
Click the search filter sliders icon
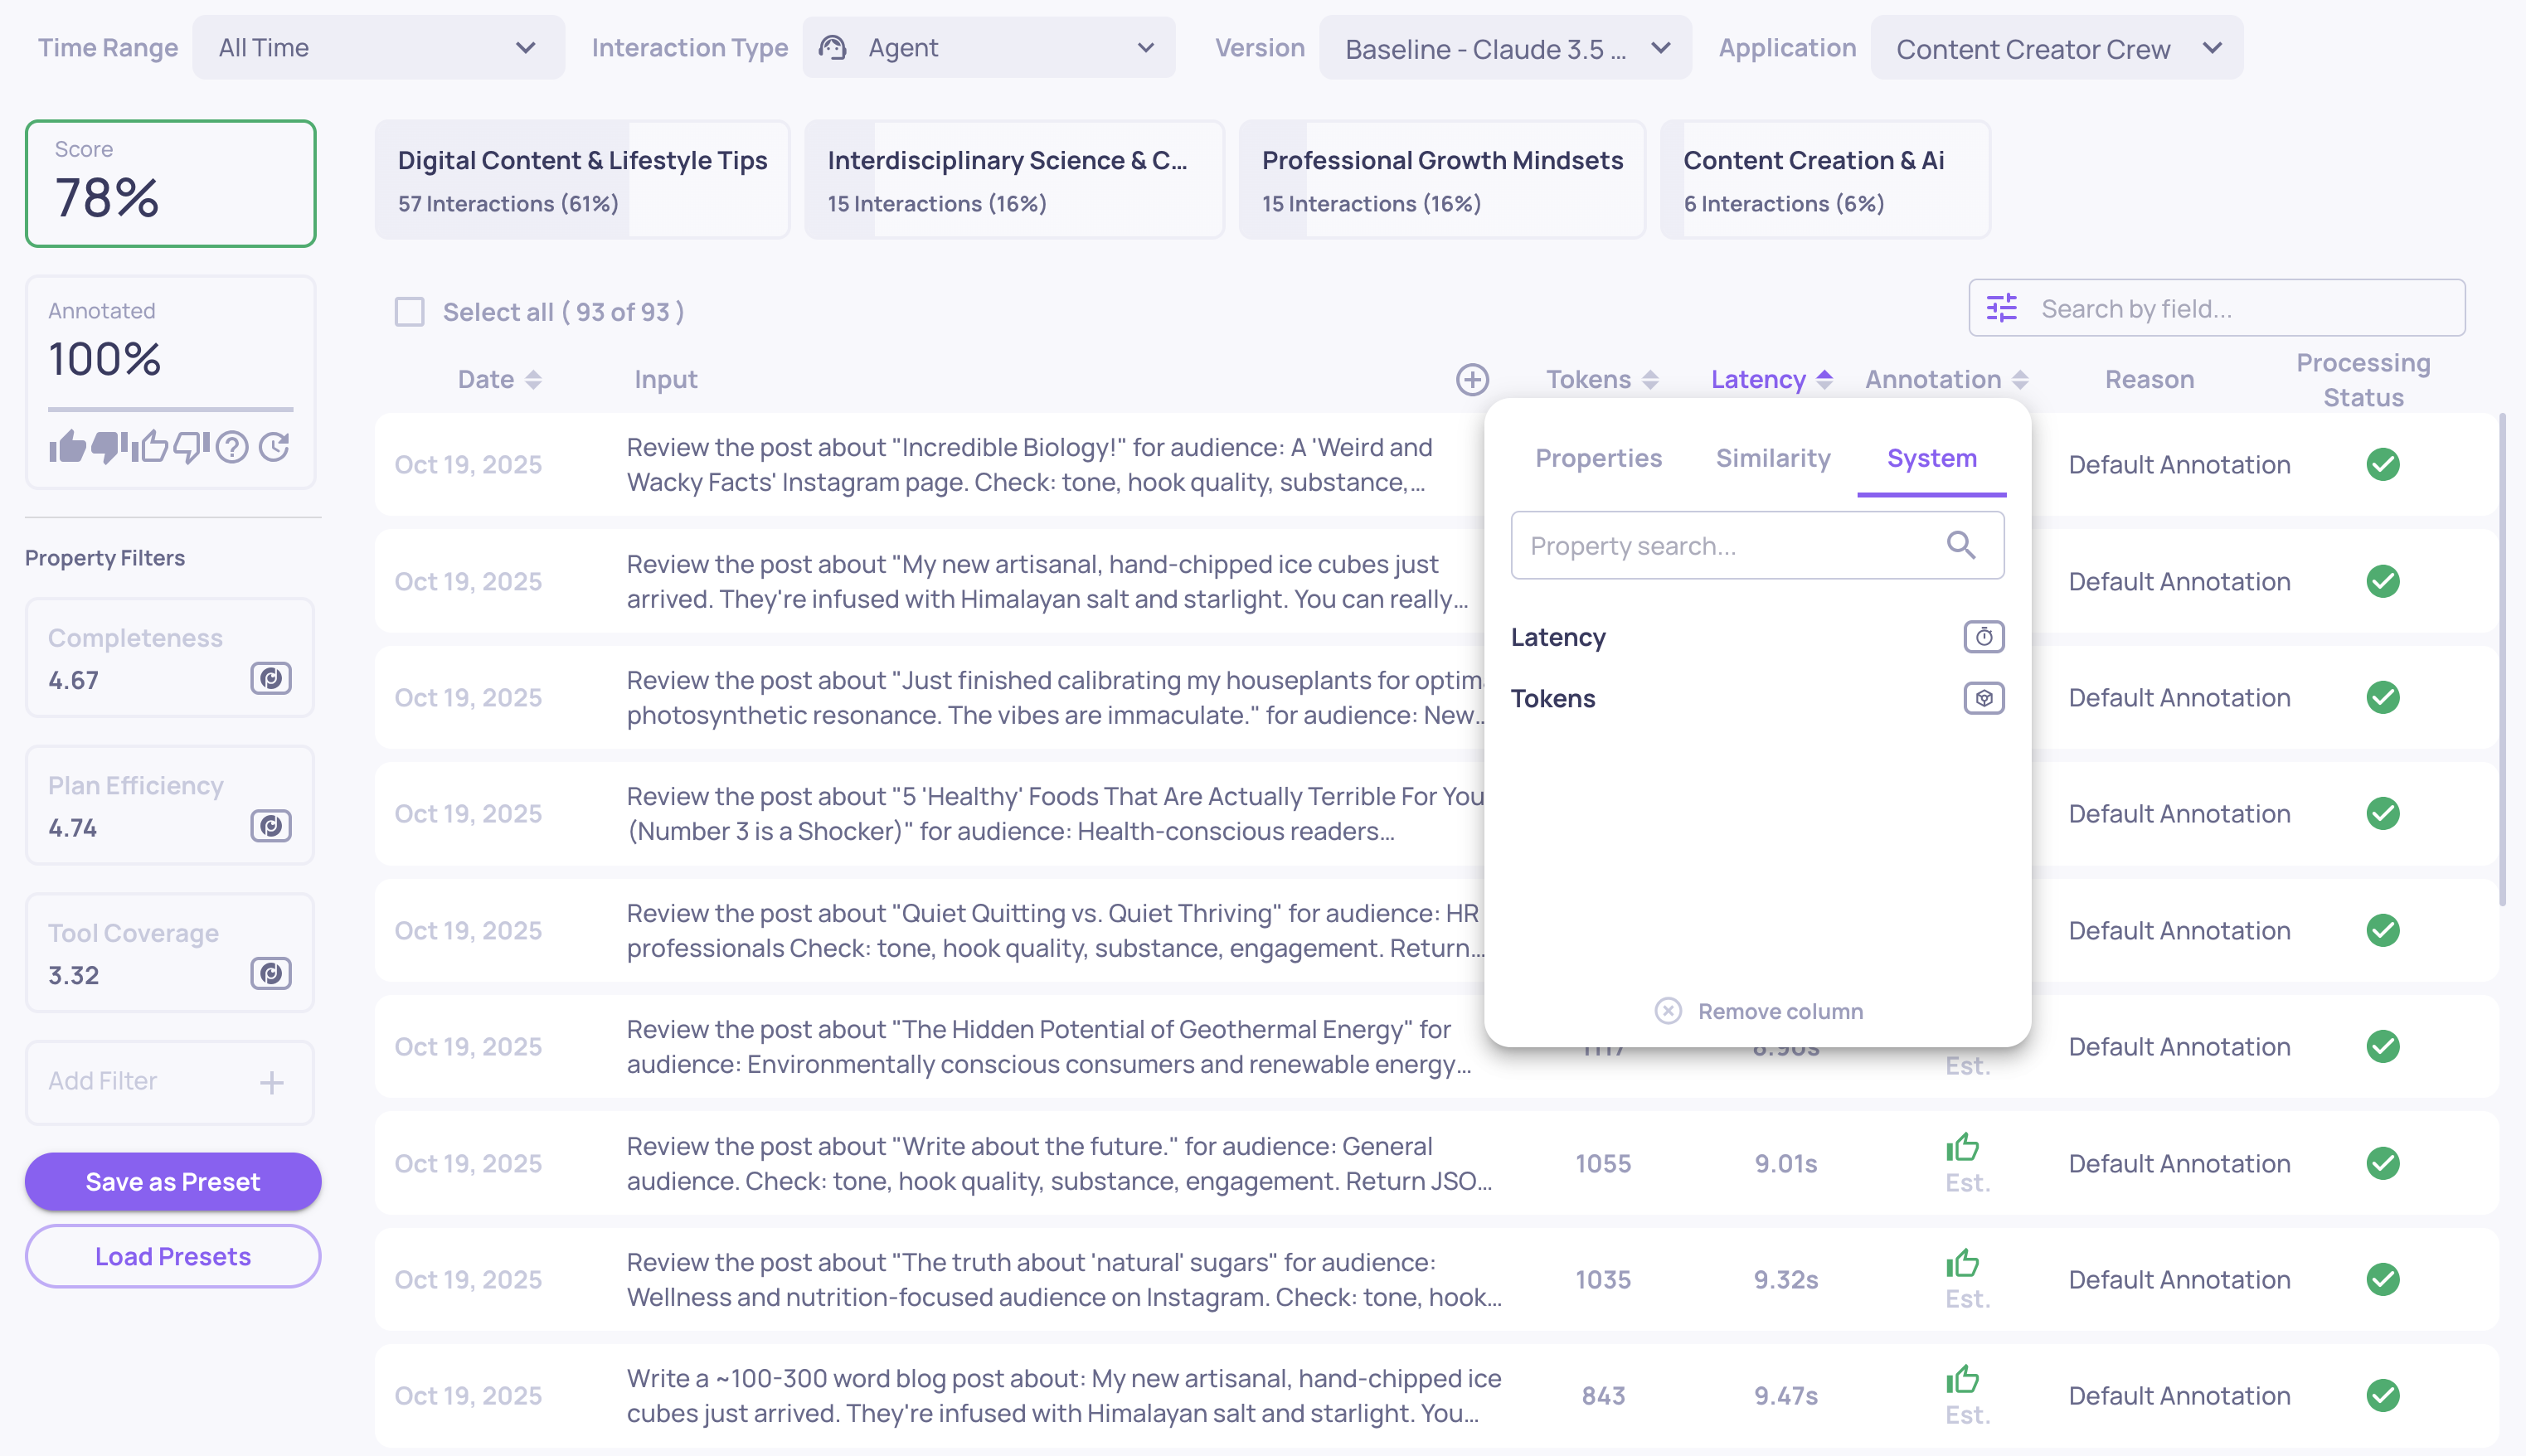(2001, 309)
